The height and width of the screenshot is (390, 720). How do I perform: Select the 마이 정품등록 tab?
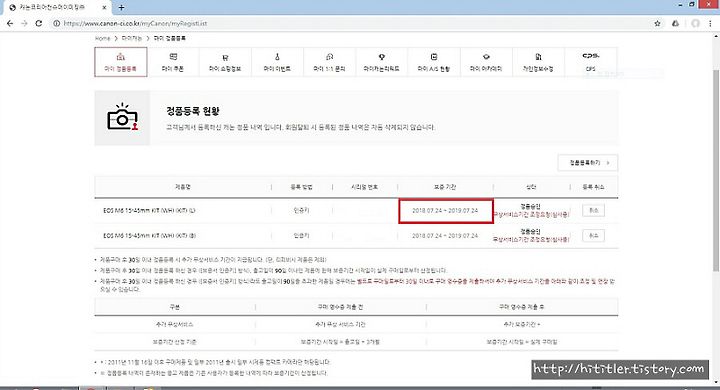point(121,62)
